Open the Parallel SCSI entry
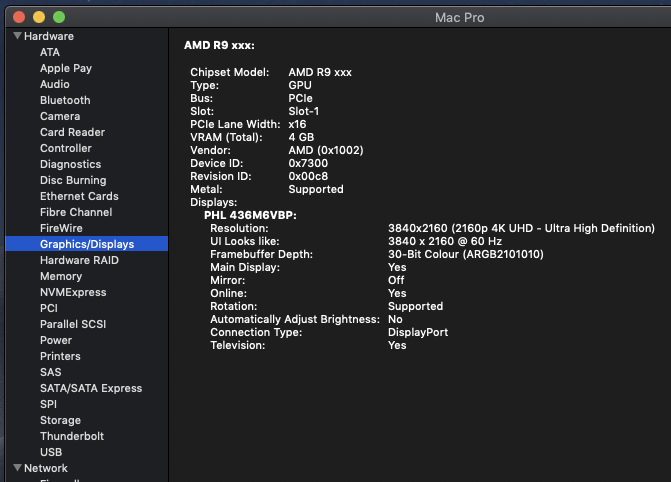This screenshot has width=671, height=482. click(73, 324)
